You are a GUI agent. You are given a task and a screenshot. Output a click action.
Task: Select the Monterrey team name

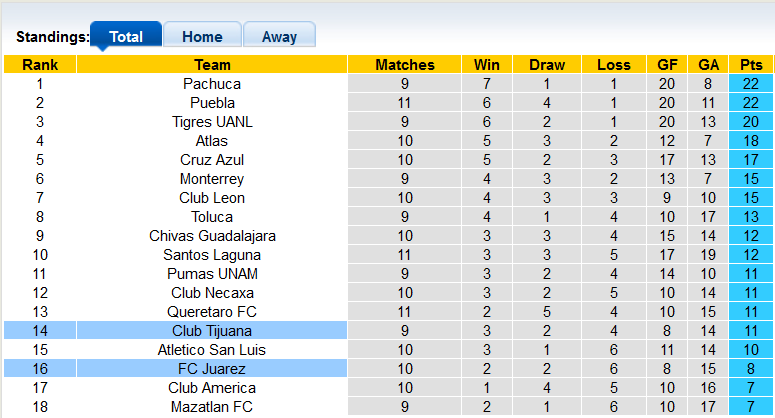pyautogui.click(x=212, y=179)
